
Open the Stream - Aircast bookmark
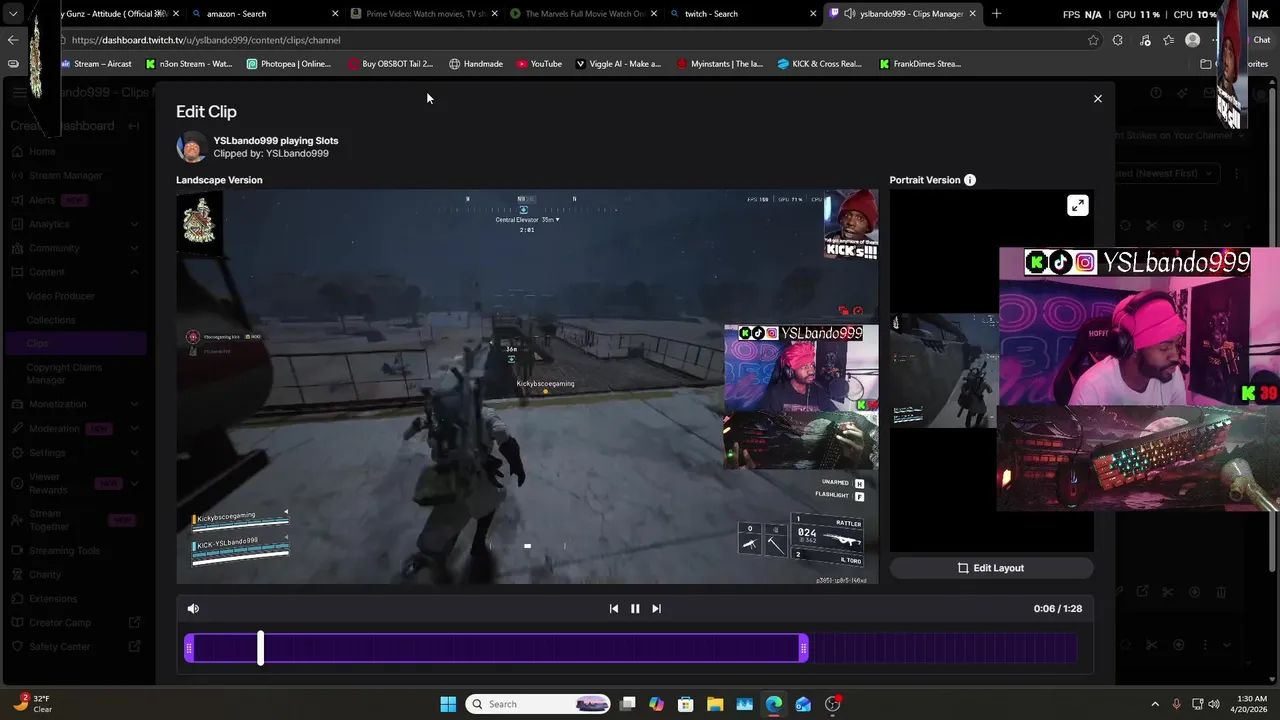[96, 64]
